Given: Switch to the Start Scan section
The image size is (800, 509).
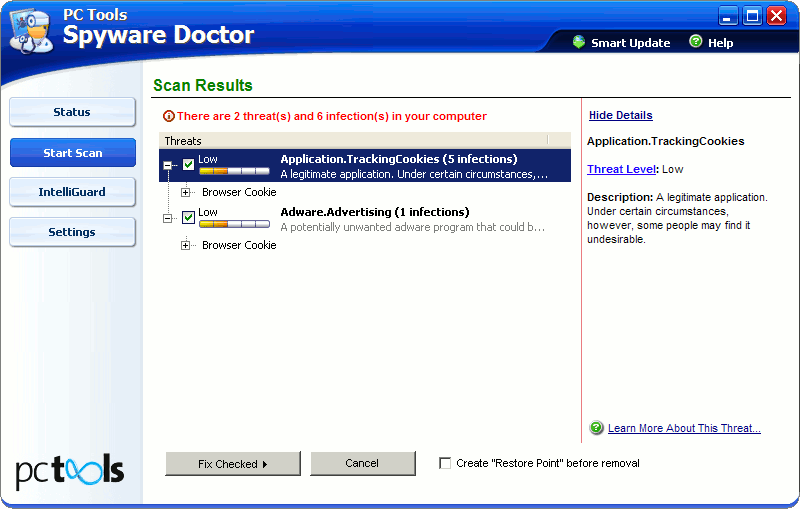Looking at the screenshot, I should [72, 152].
